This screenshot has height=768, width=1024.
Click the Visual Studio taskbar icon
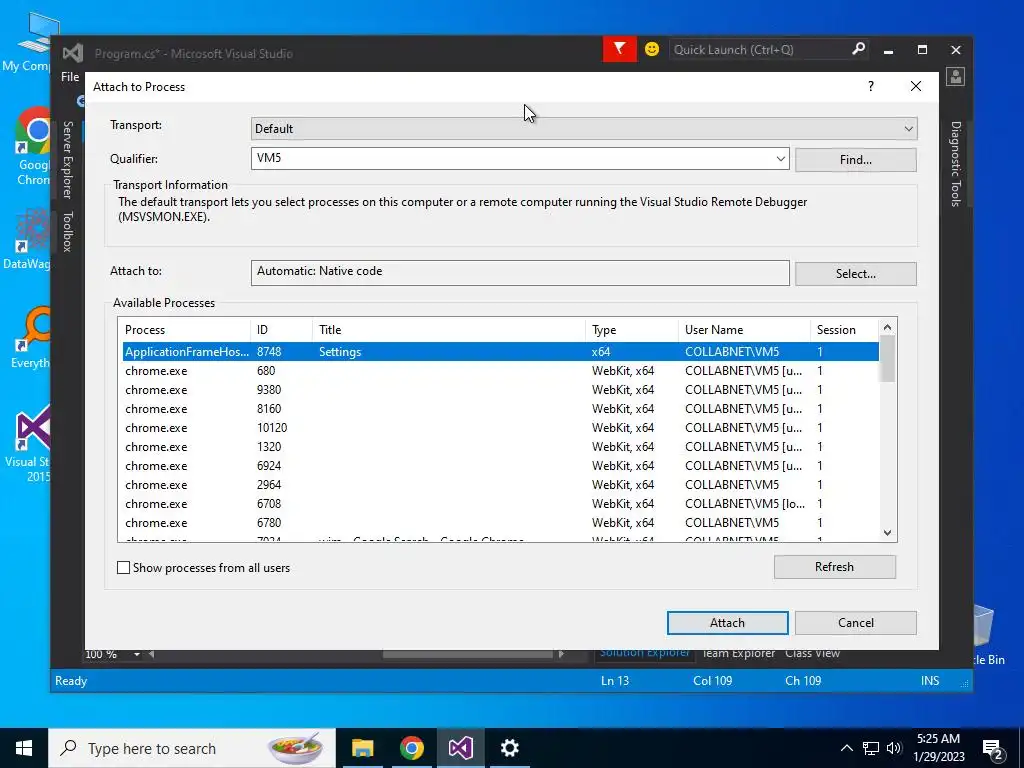(460, 748)
